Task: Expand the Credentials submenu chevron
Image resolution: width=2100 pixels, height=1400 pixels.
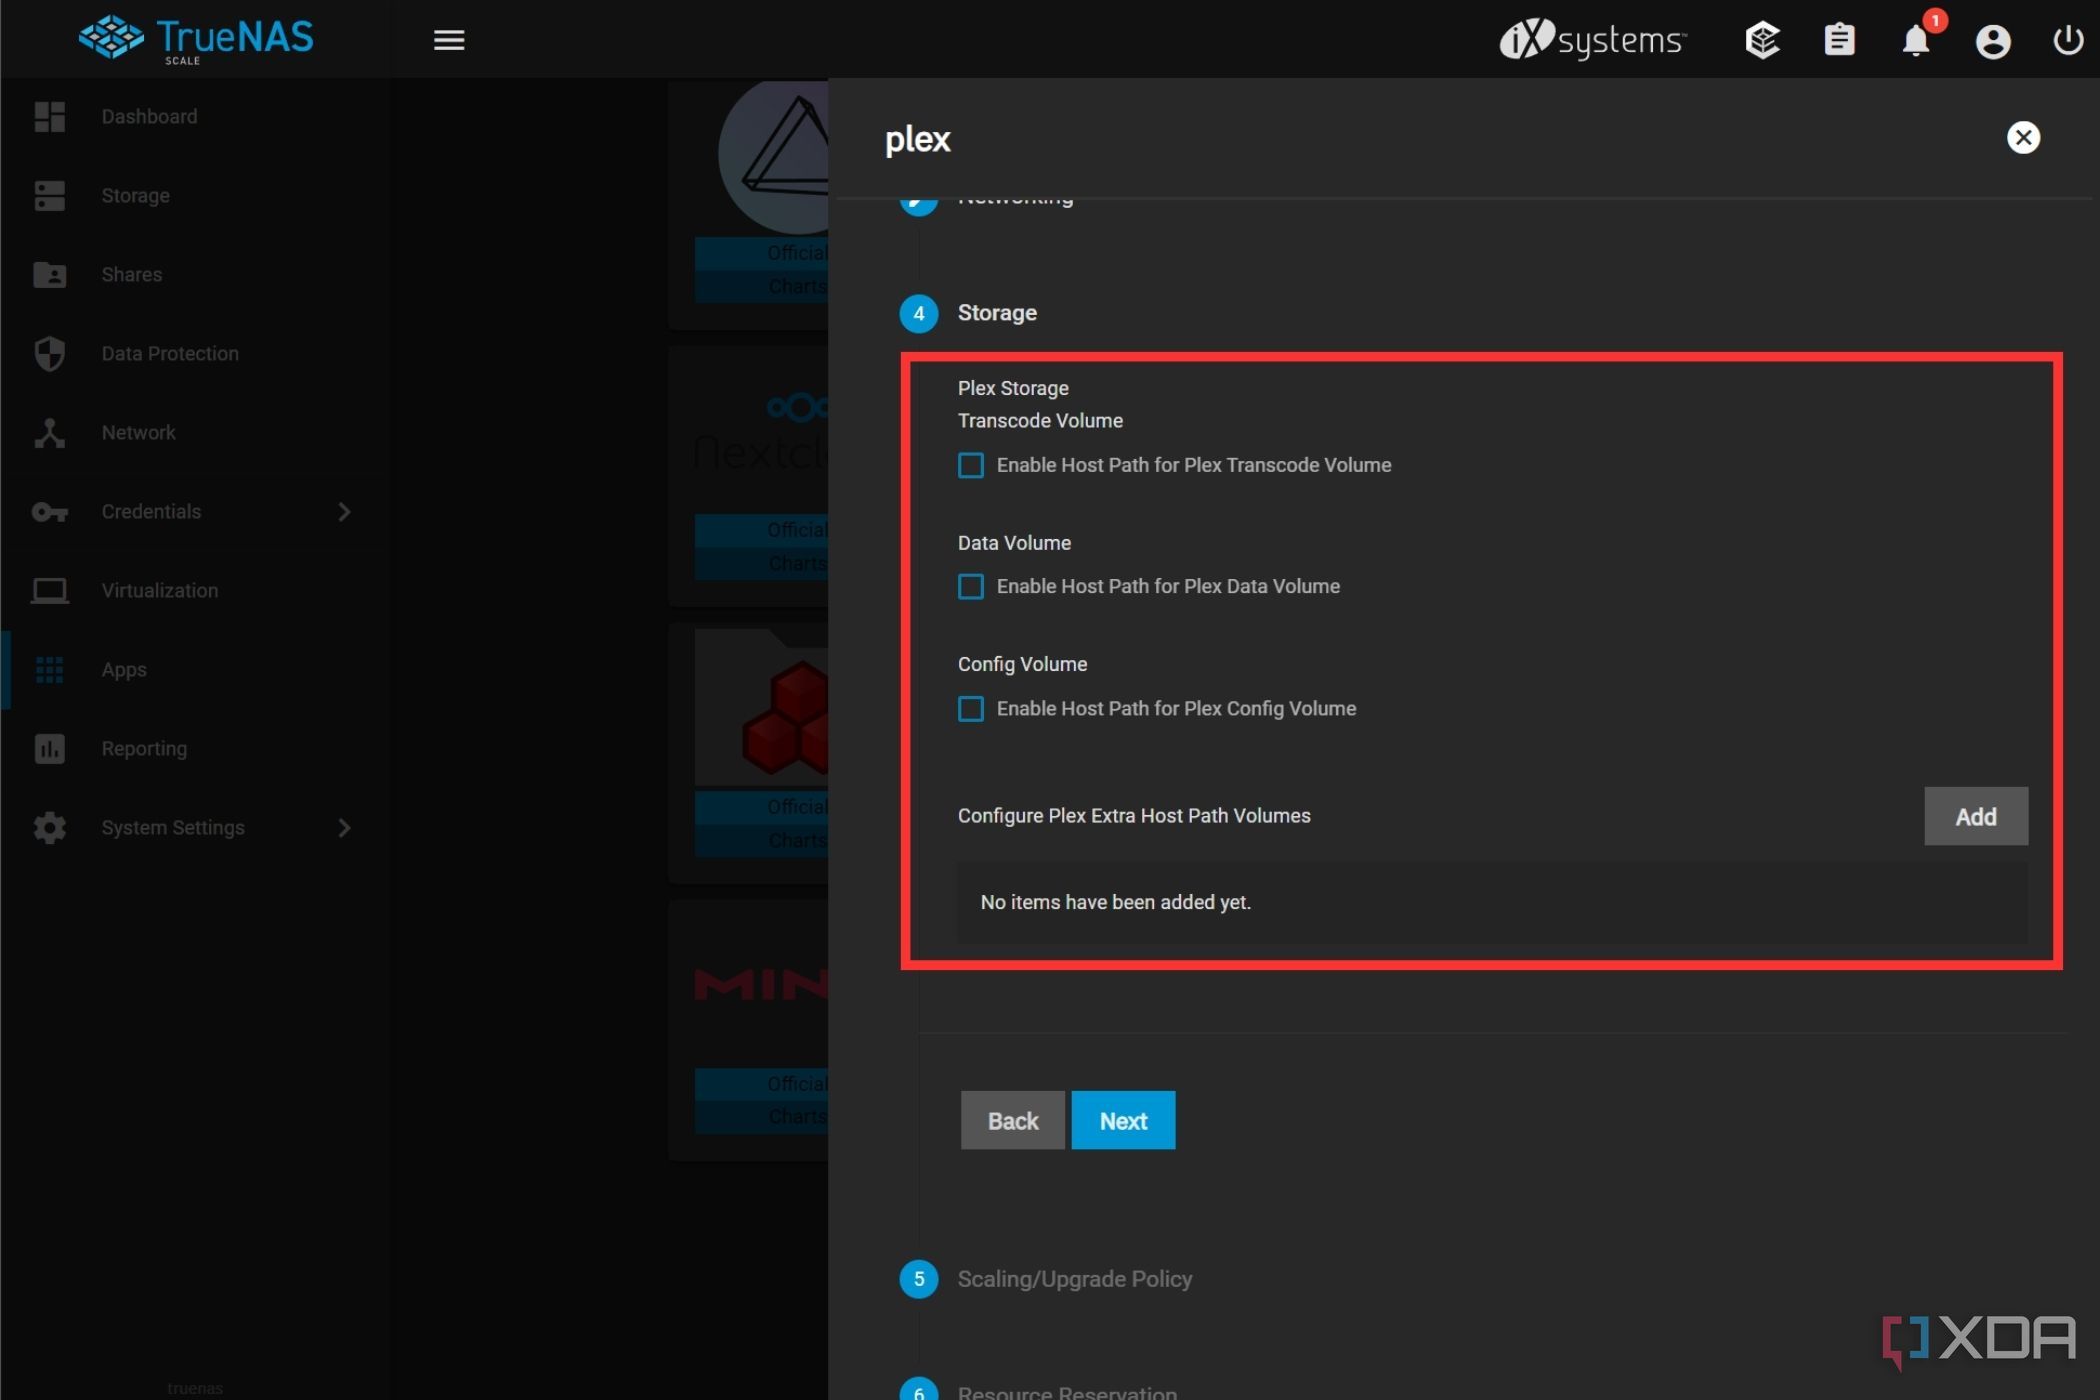Action: tap(344, 511)
